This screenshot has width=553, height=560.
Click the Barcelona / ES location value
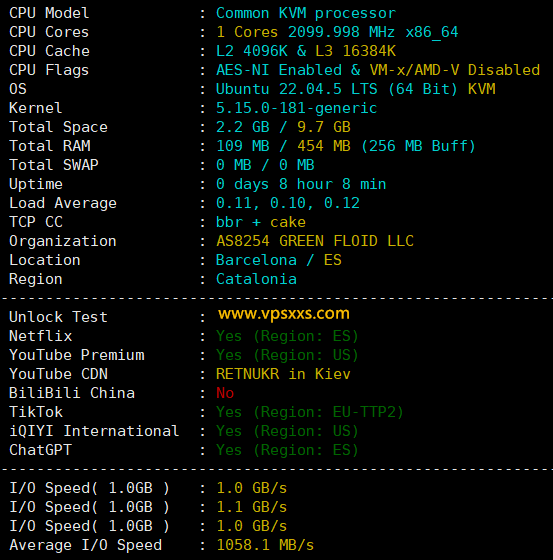(x=279, y=260)
